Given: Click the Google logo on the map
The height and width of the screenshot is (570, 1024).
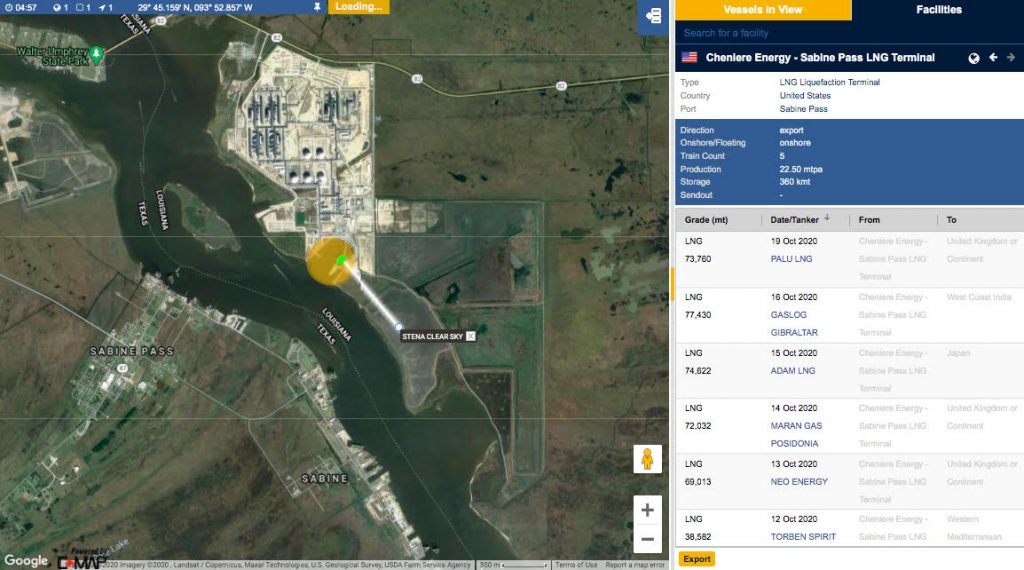Looking at the screenshot, I should pyautogui.click(x=26, y=560).
